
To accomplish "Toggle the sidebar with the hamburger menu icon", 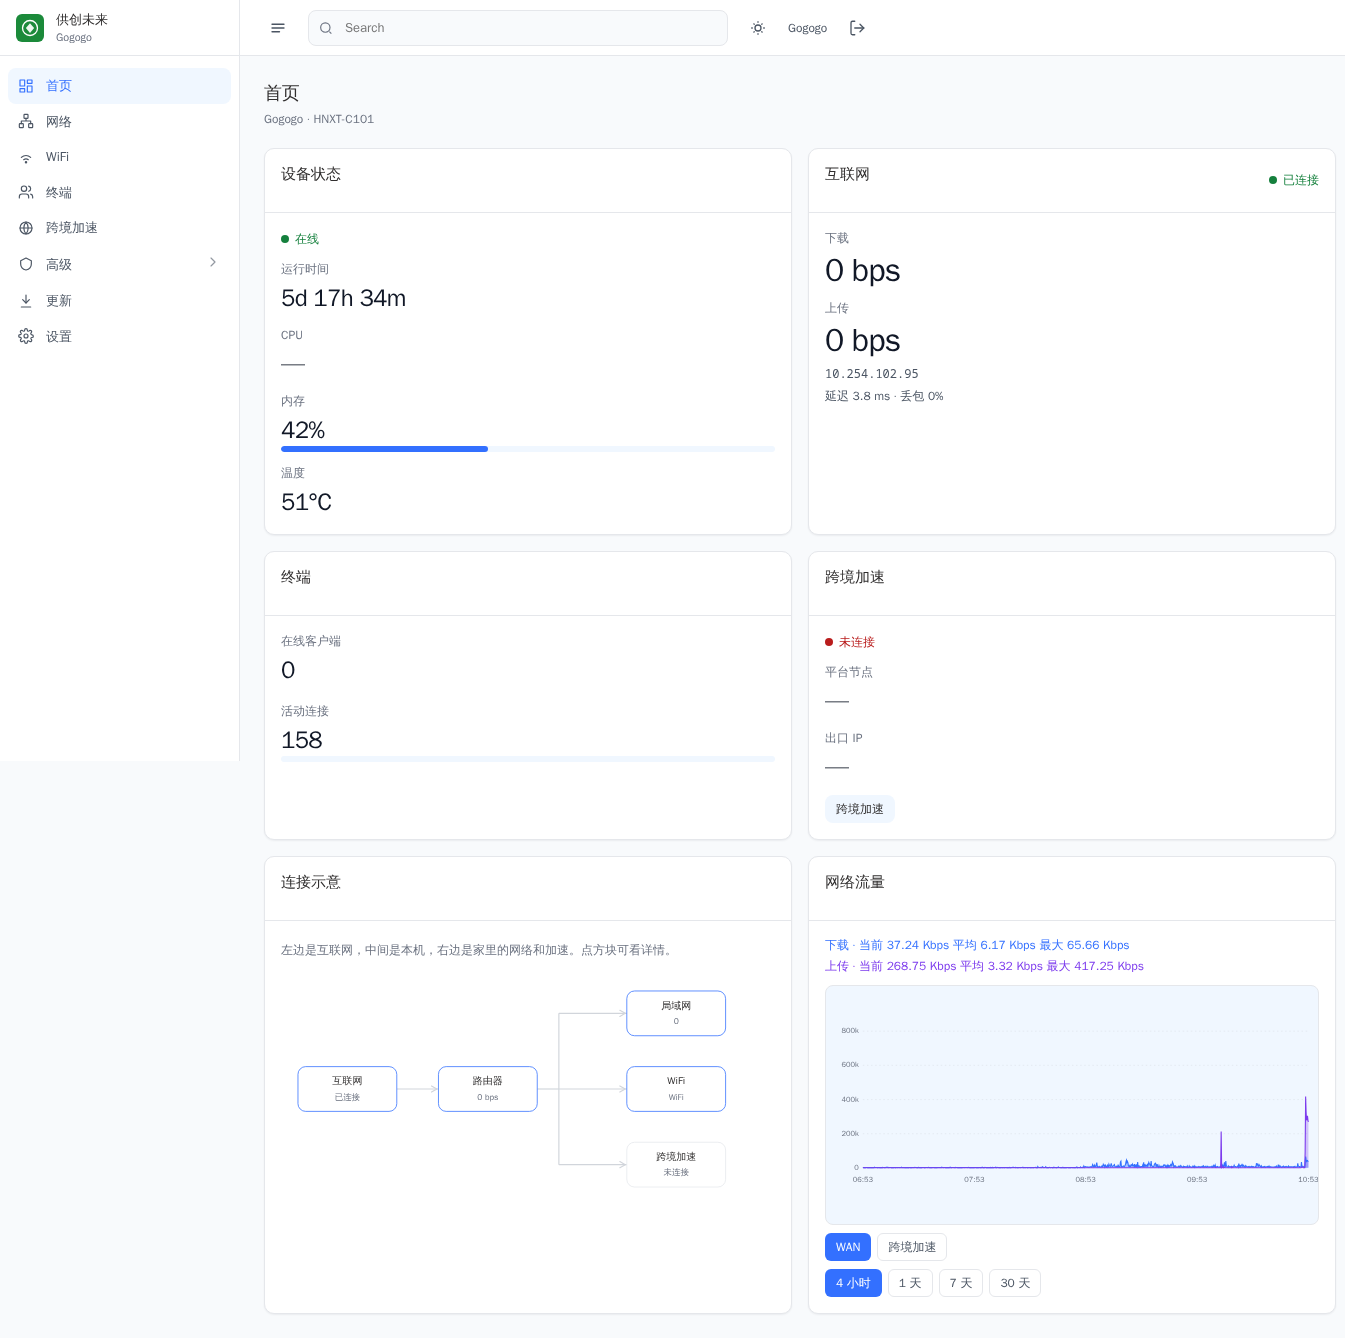I will (x=278, y=28).
